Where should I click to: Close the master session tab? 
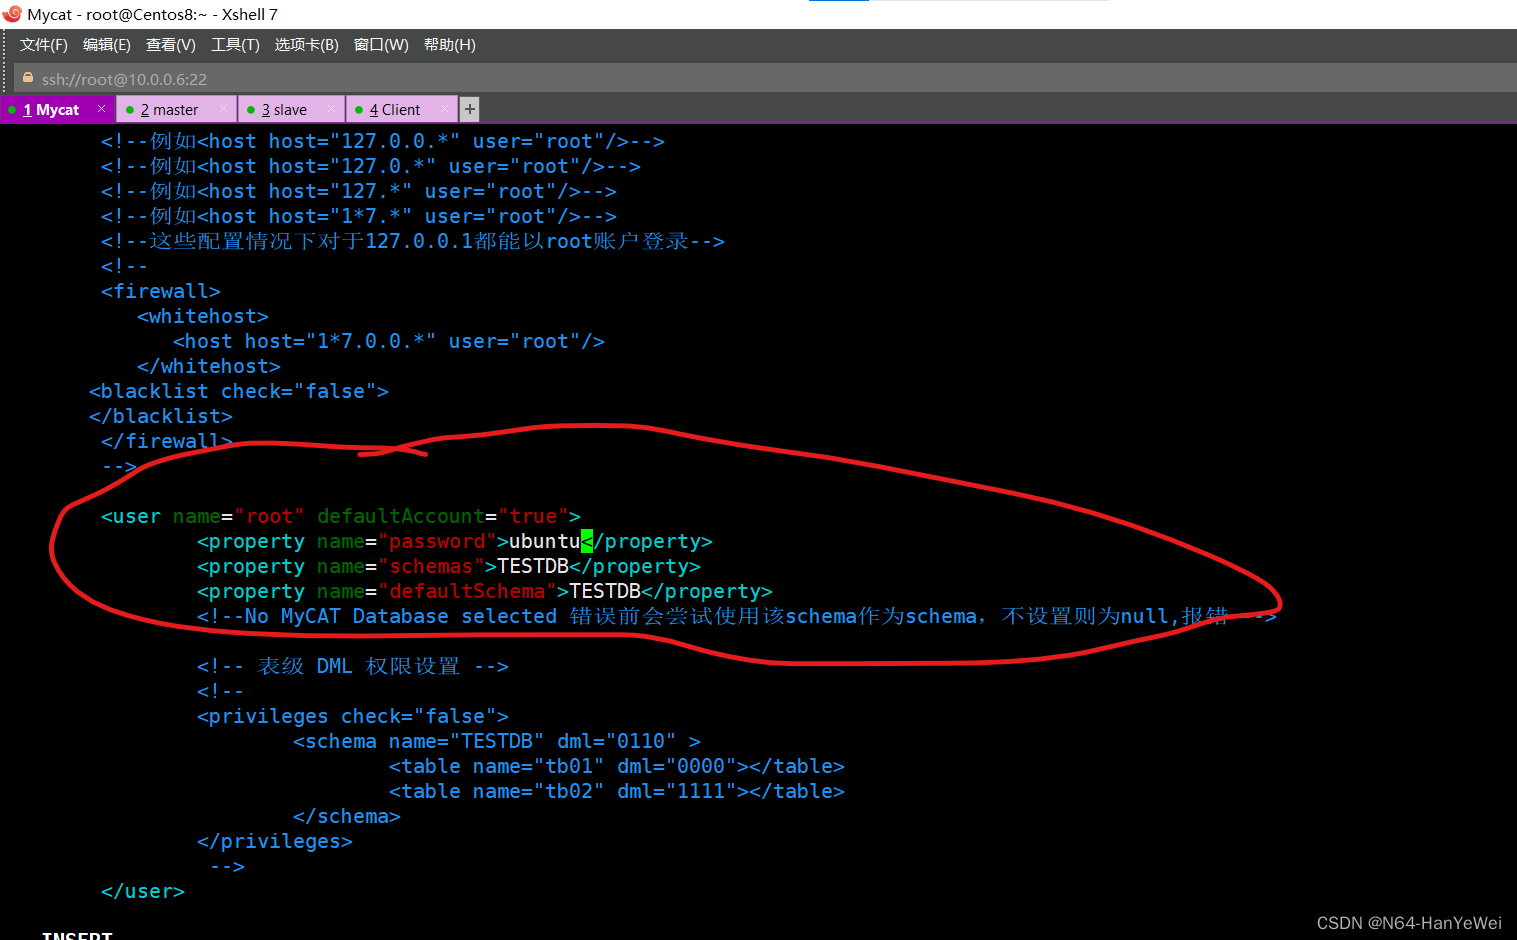(223, 109)
